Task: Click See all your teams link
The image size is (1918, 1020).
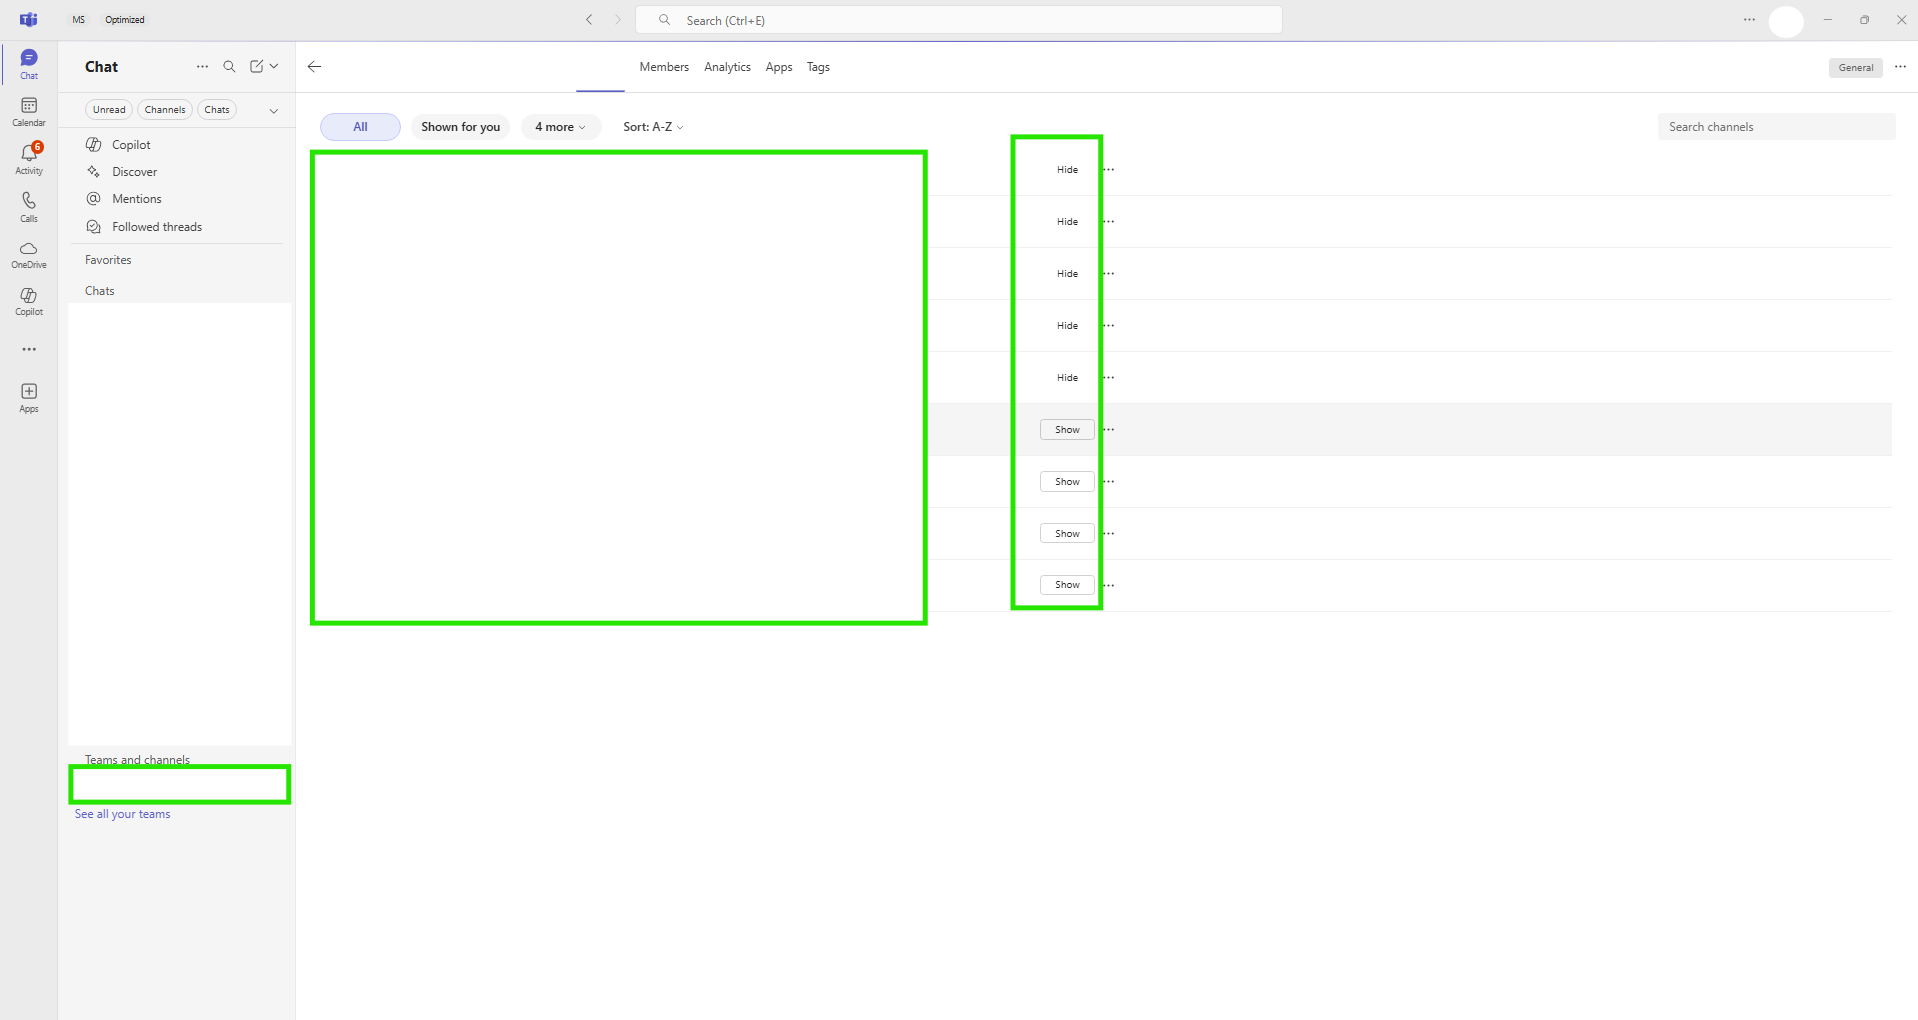Action: (122, 814)
